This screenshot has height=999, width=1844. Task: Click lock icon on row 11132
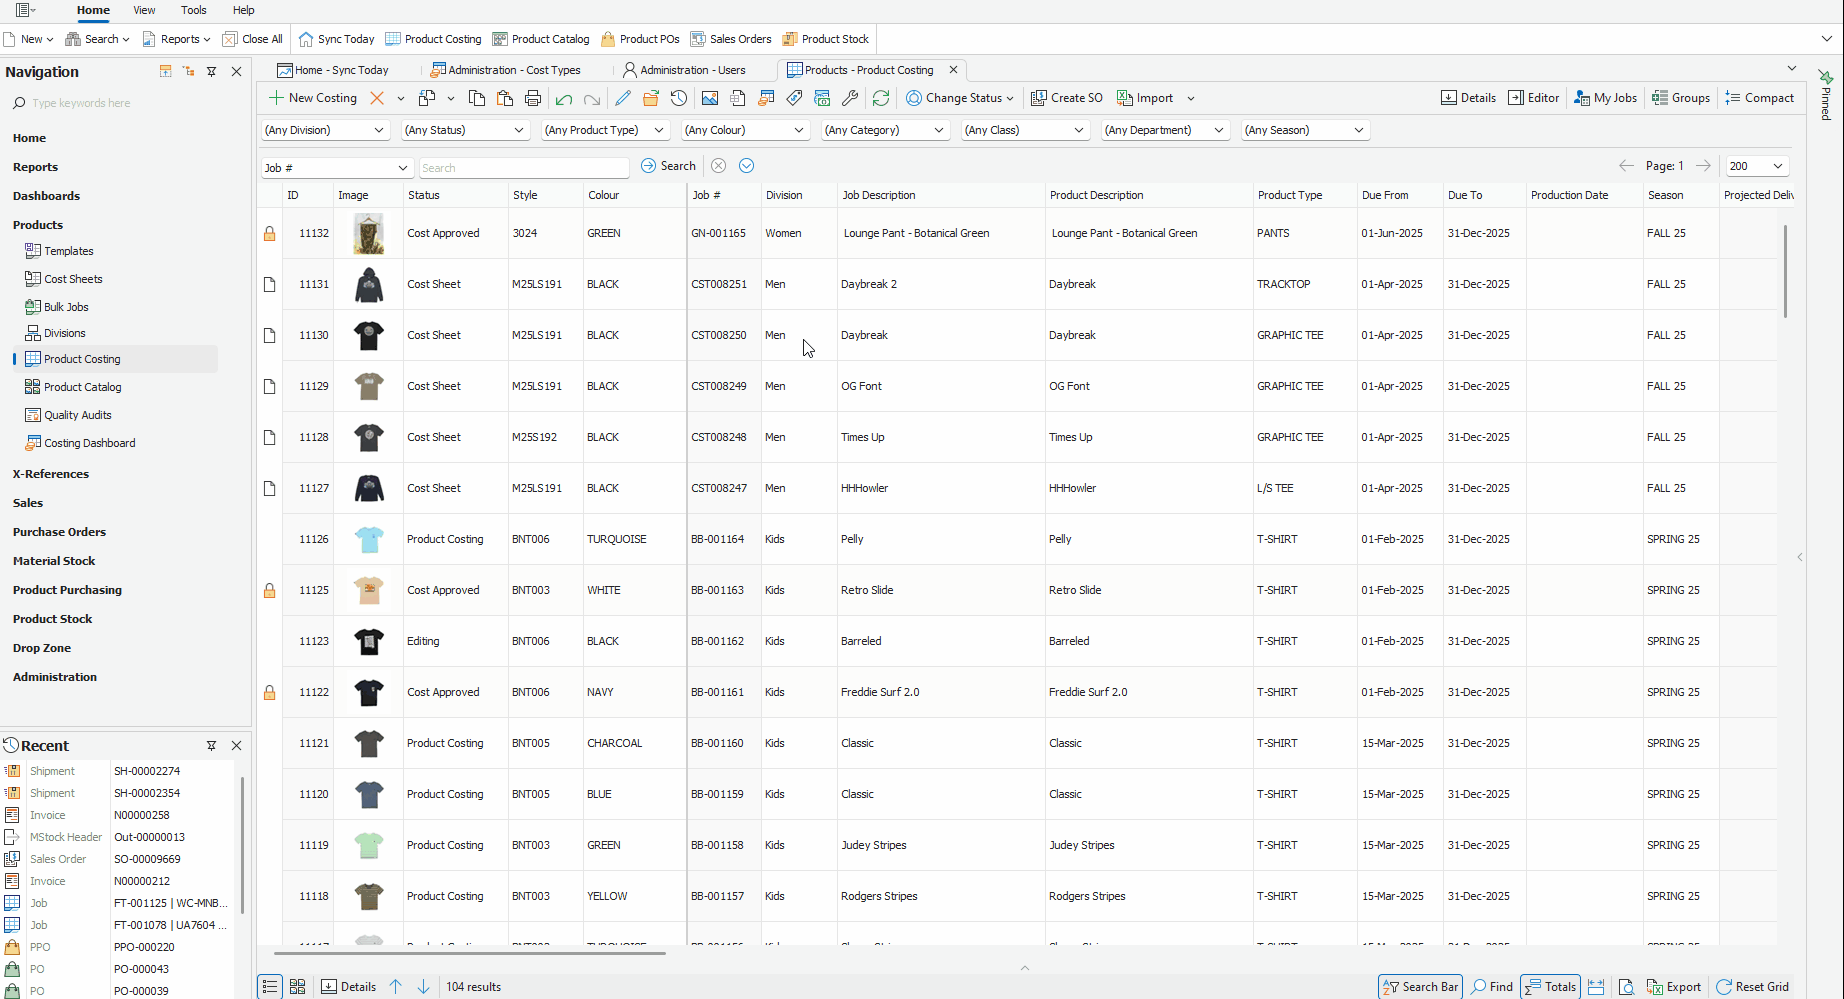pyautogui.click(x=269, y=233)
